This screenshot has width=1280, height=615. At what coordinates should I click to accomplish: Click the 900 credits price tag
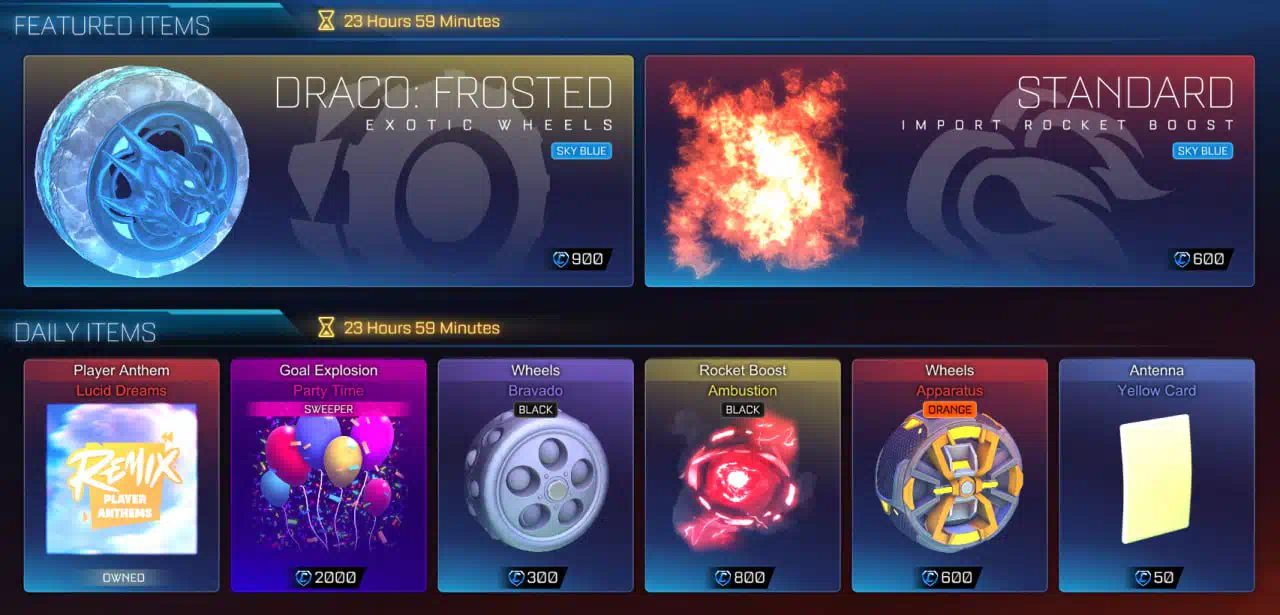[580, 260]
